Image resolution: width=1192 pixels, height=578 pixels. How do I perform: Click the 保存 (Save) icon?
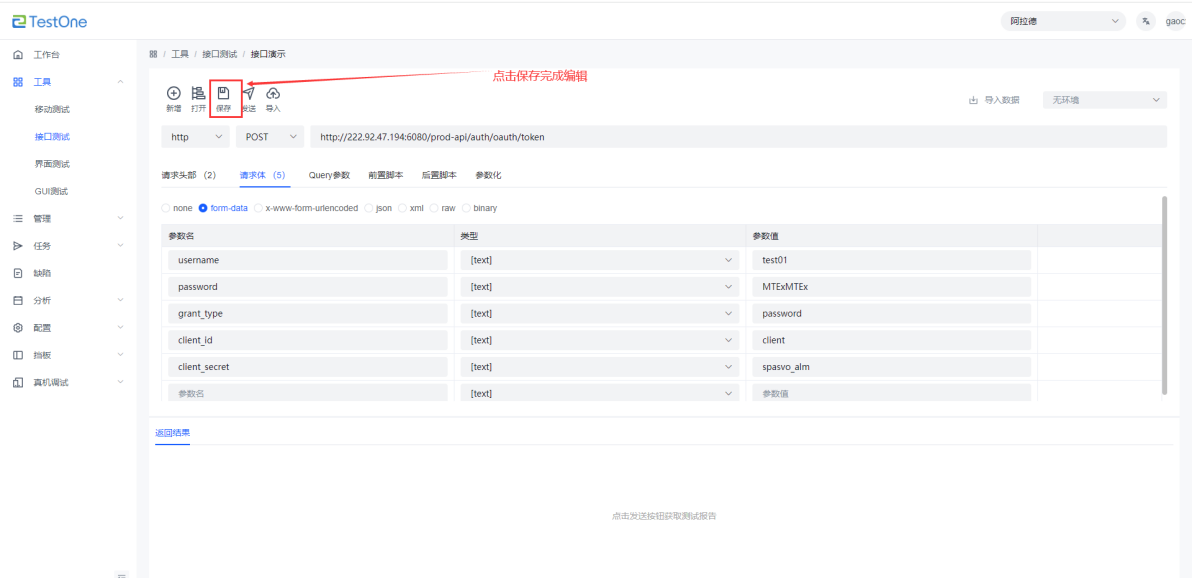click(224, 93)
